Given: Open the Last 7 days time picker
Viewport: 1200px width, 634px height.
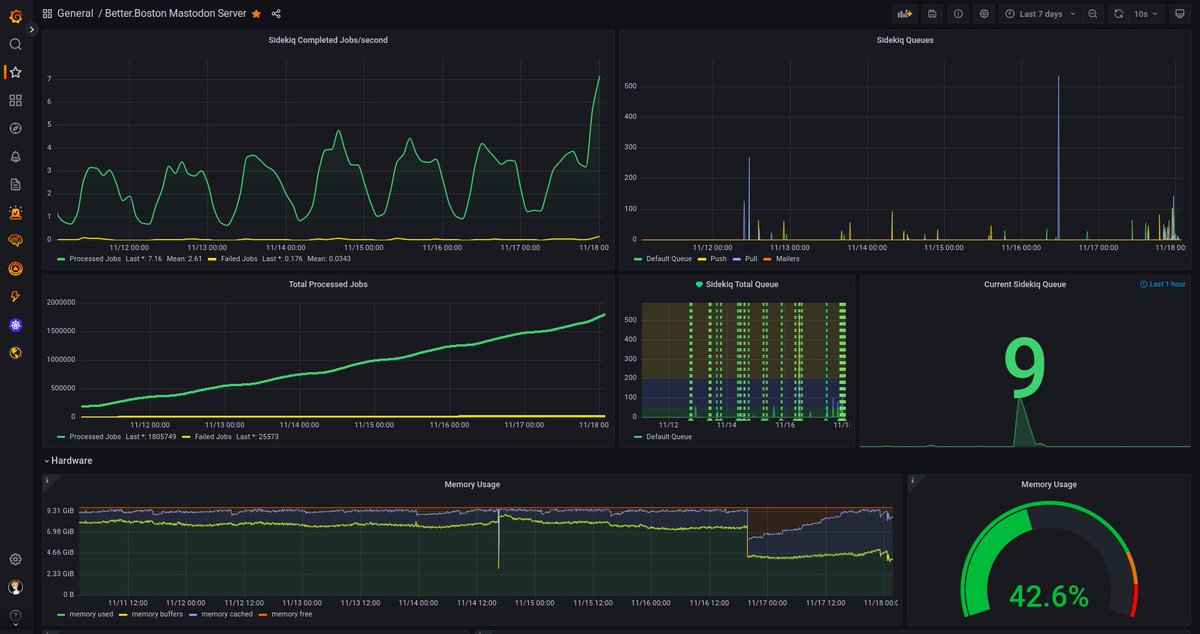Looking at the screenshot, I should pos(1040,14).
